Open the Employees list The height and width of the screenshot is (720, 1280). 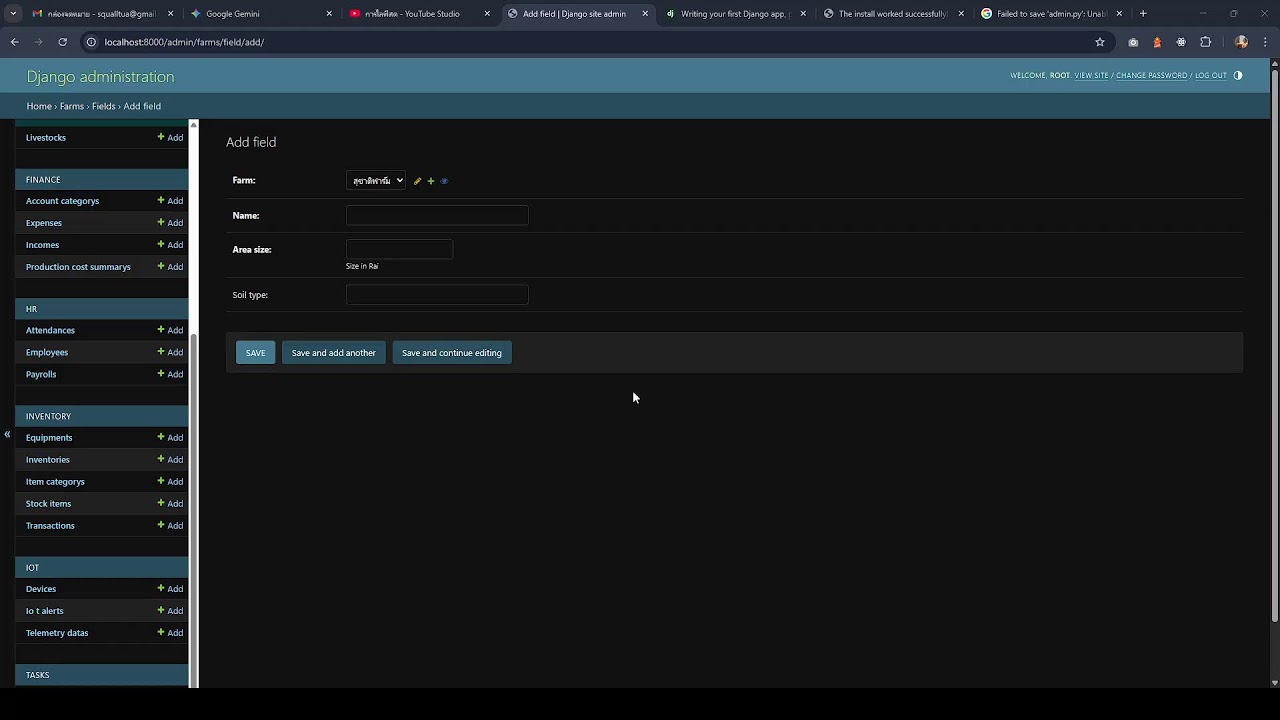pyautogui.click(x=47, y=352)
